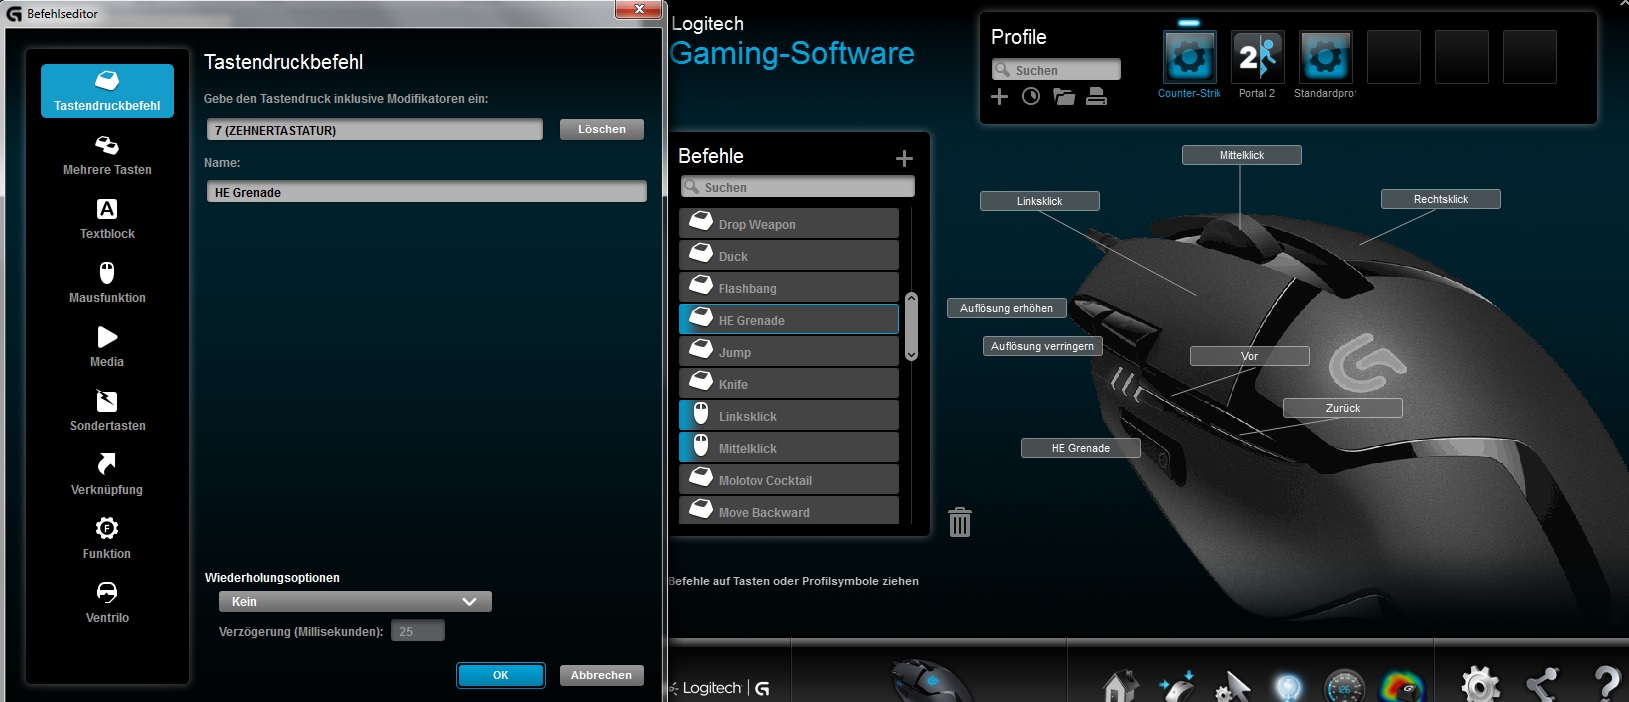Select the Flashbang command

(789, 287)
